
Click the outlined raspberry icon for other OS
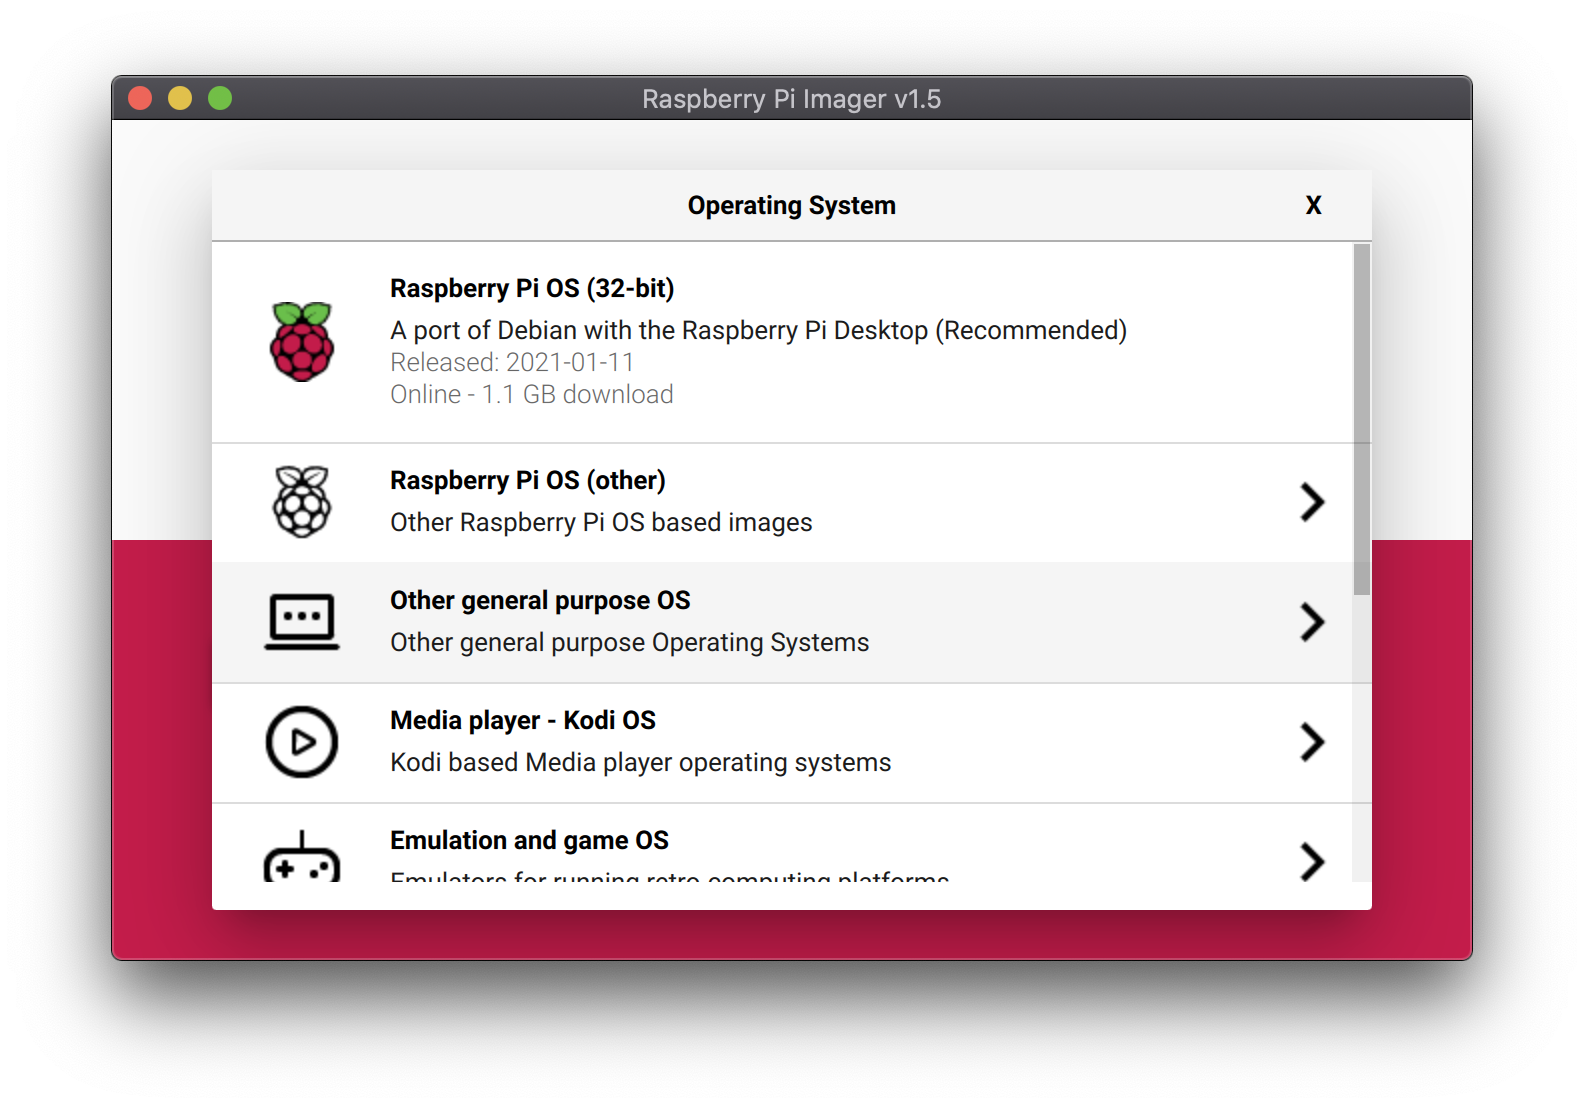[x=302, y=502]
